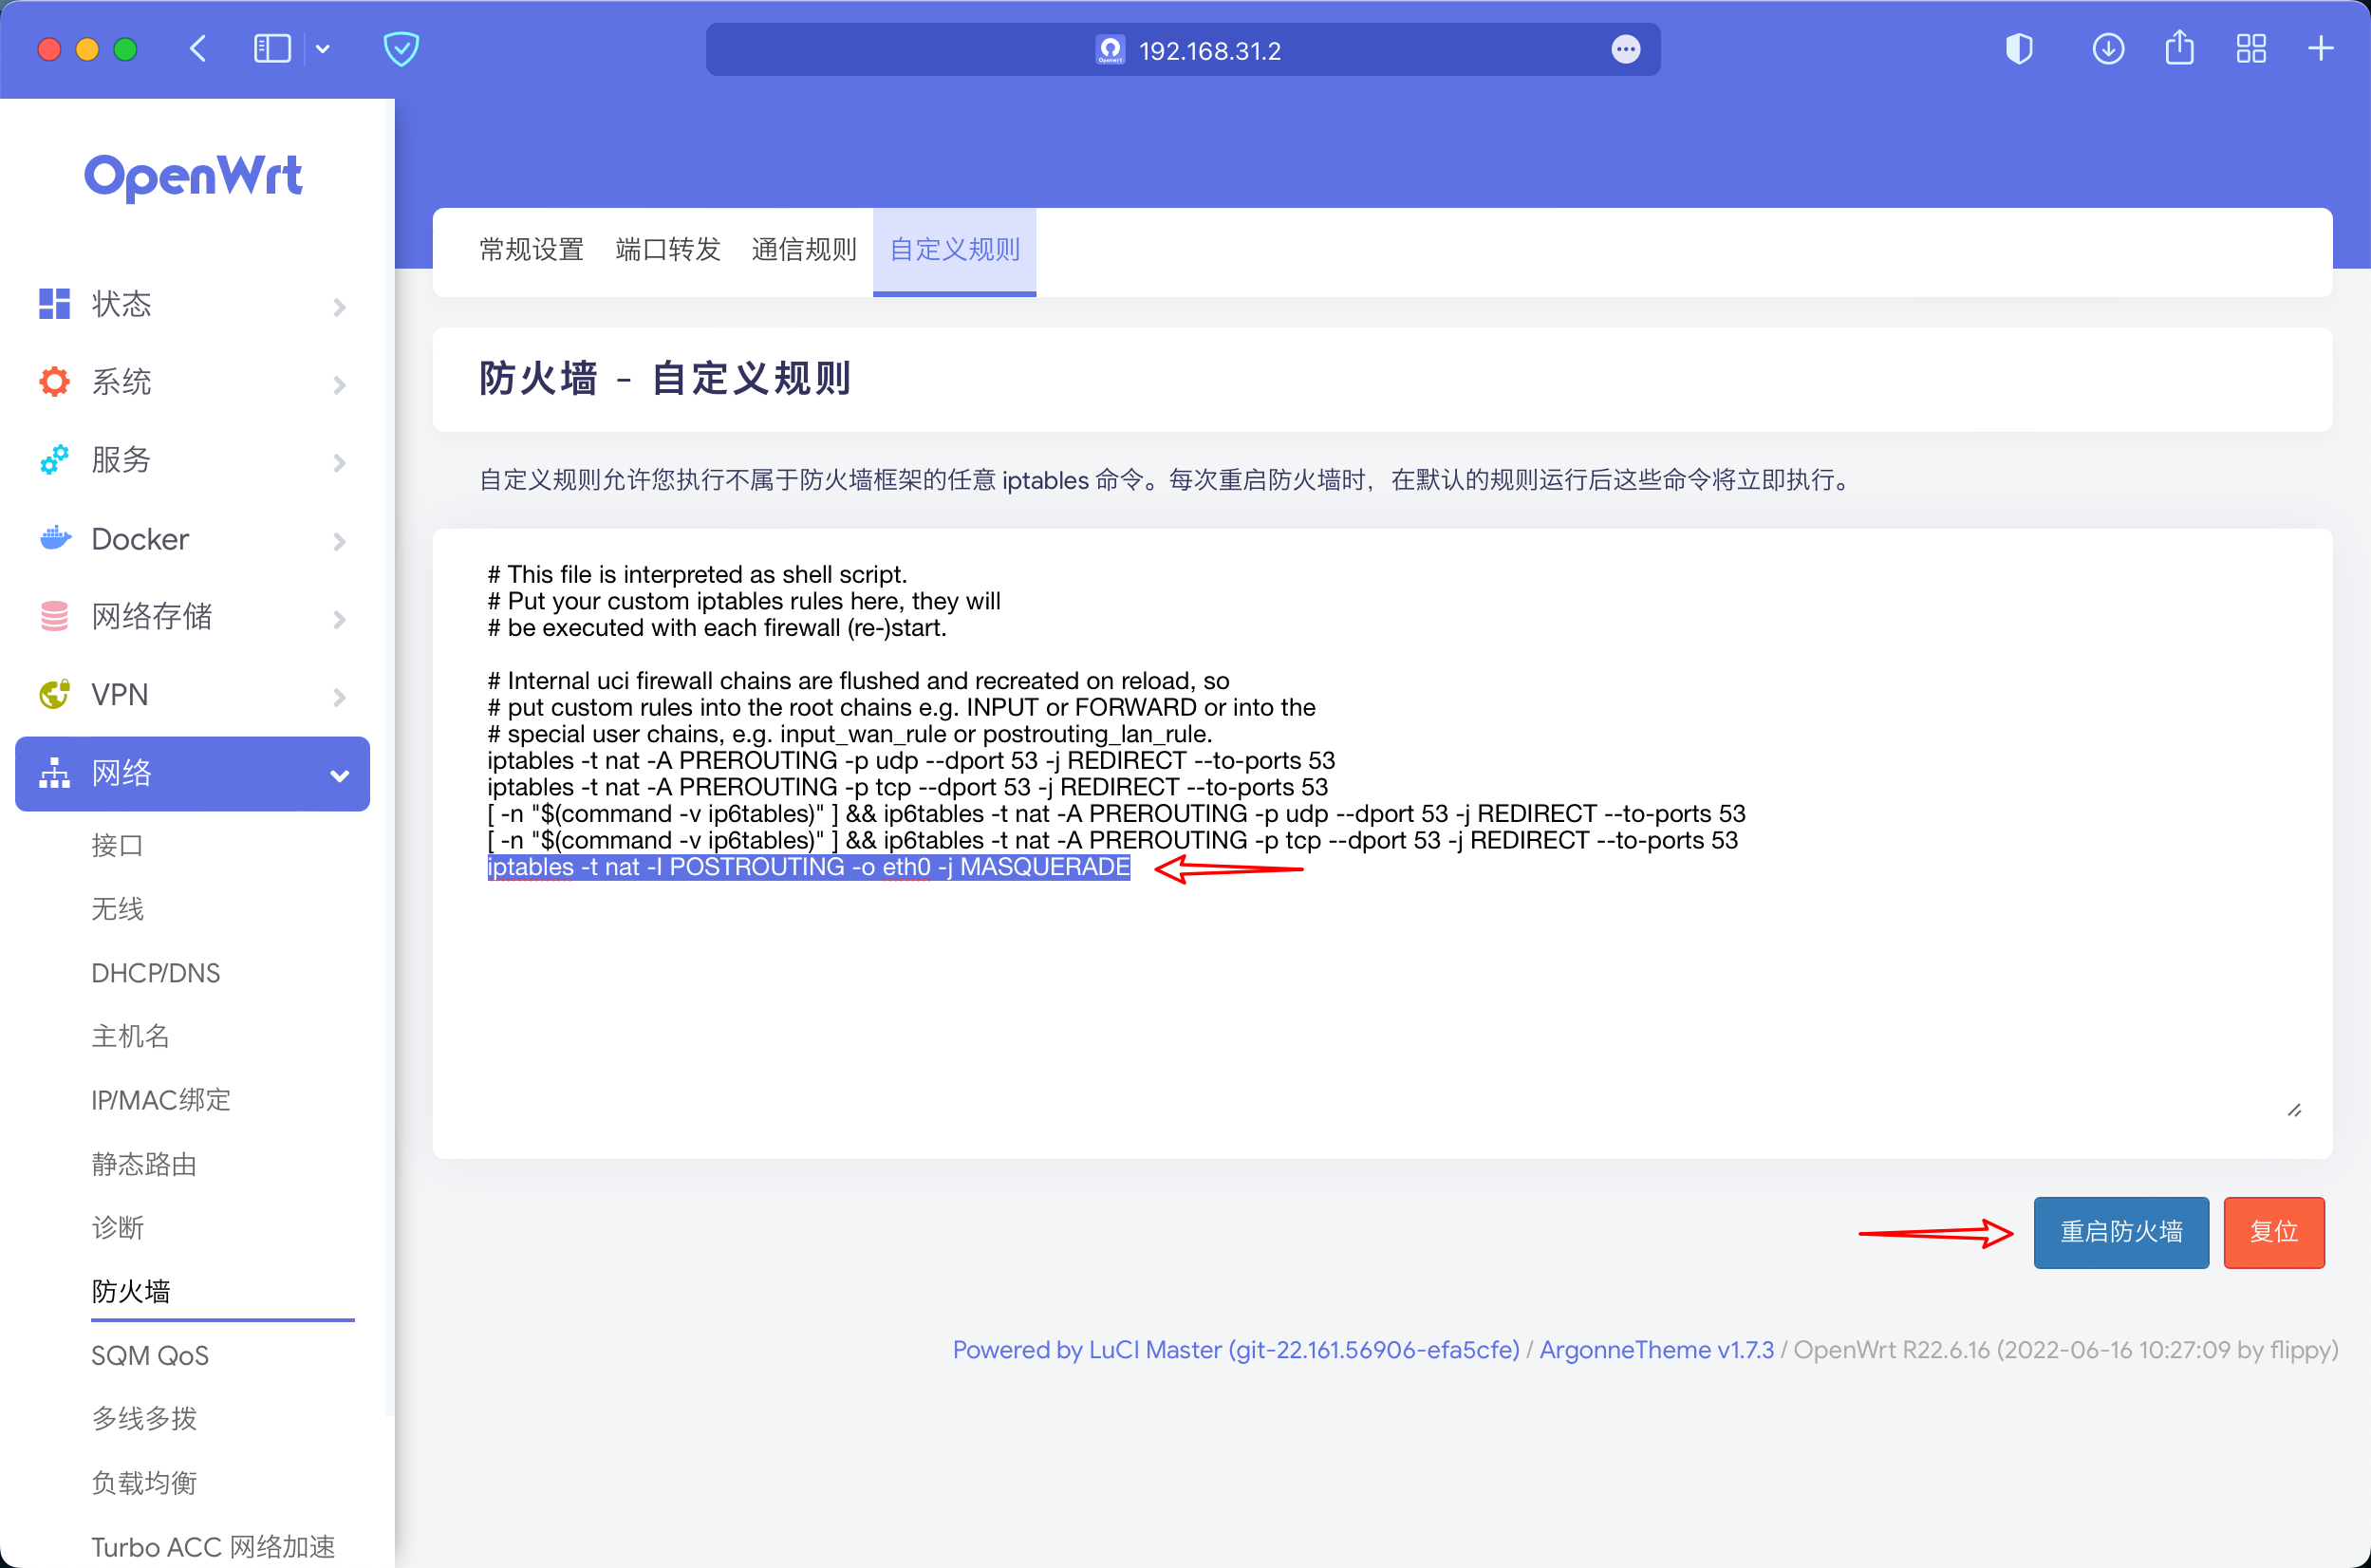
Task: Open the 多线多拨 submenu item
Action: (x=144, y=1418)
